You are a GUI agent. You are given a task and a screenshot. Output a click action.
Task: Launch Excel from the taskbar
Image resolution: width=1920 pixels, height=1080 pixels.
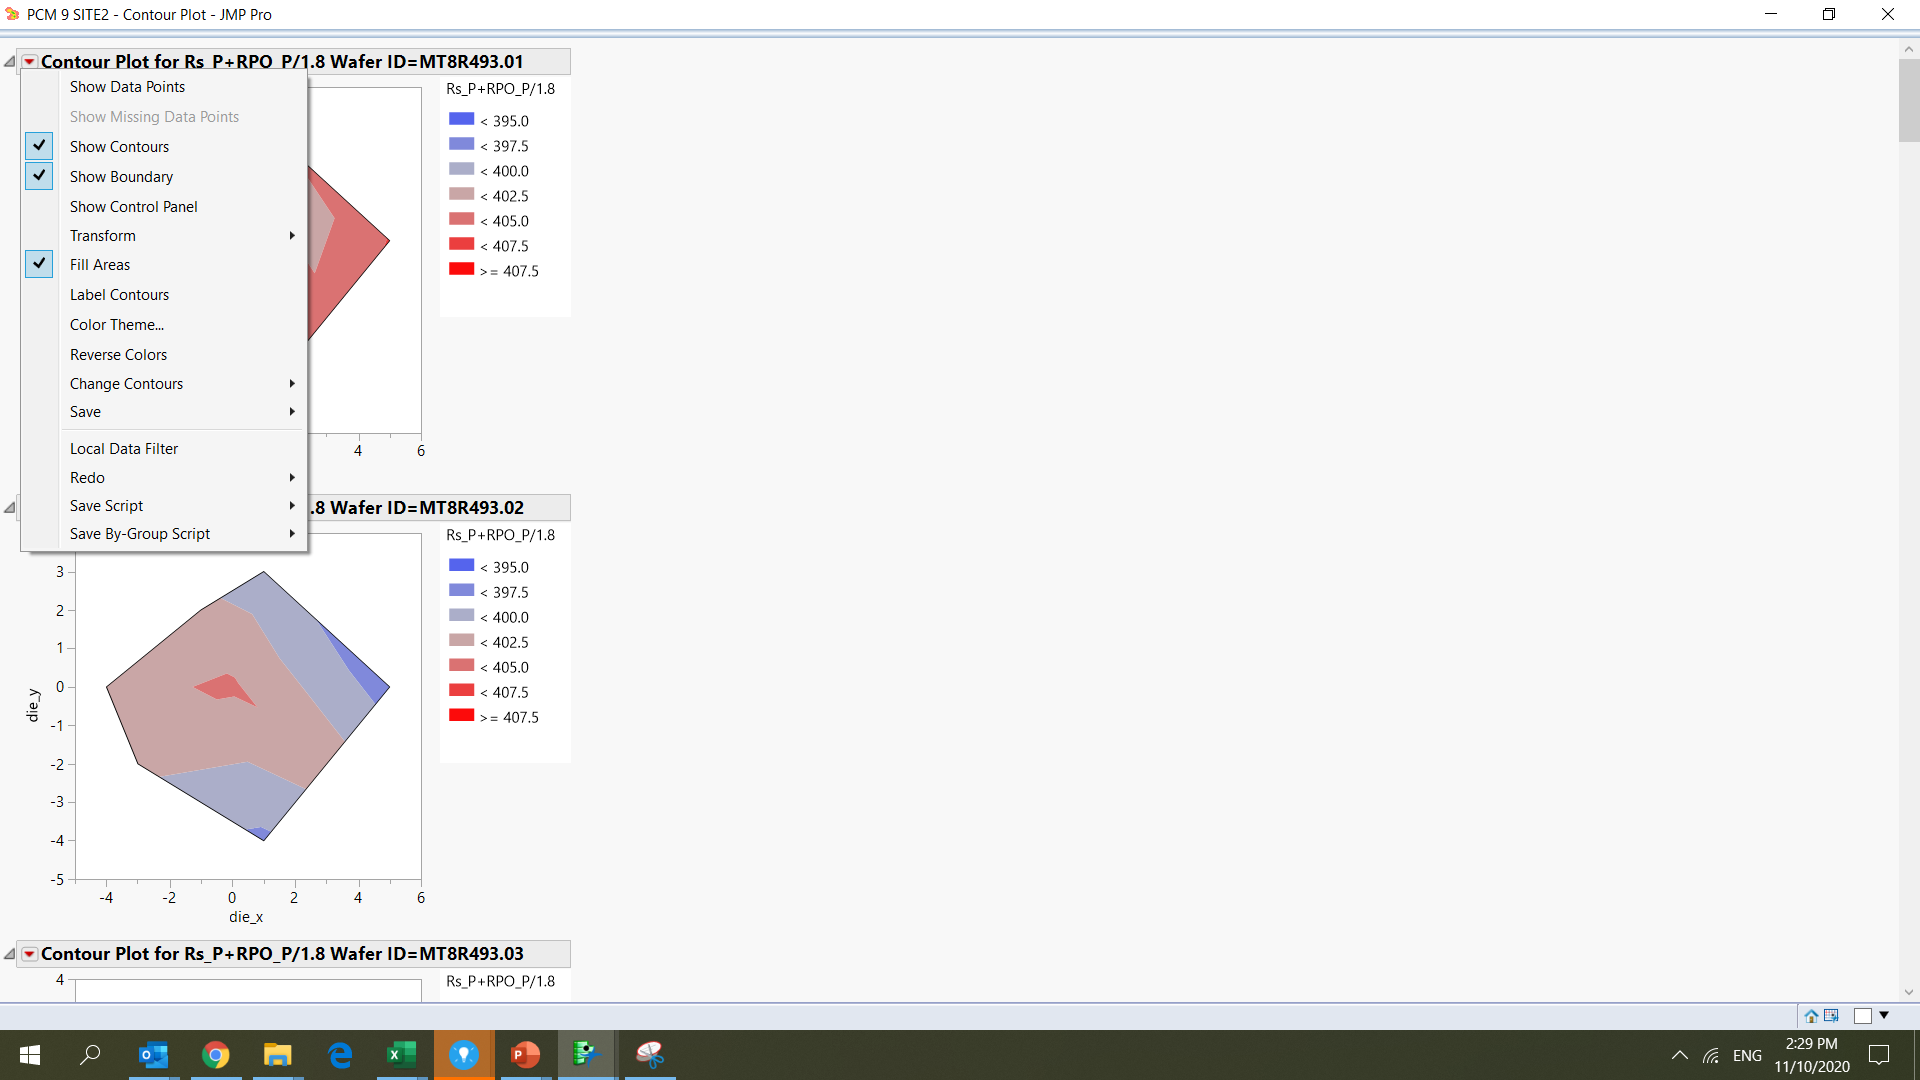point(402,1055)
